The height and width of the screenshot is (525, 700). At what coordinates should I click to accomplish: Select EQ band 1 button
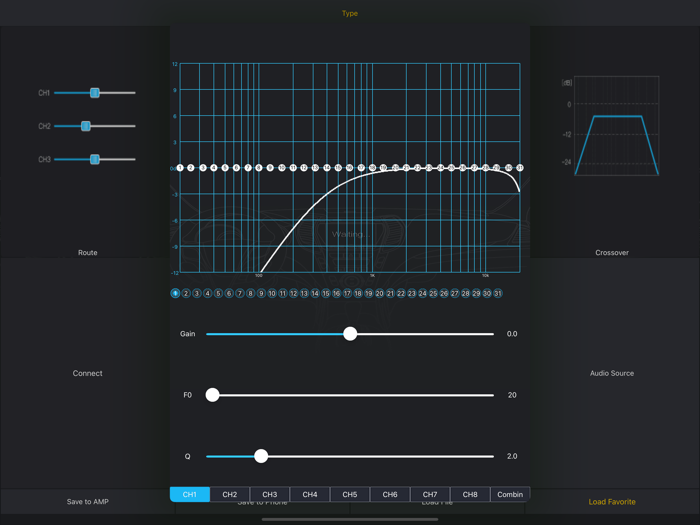[175, 293]
